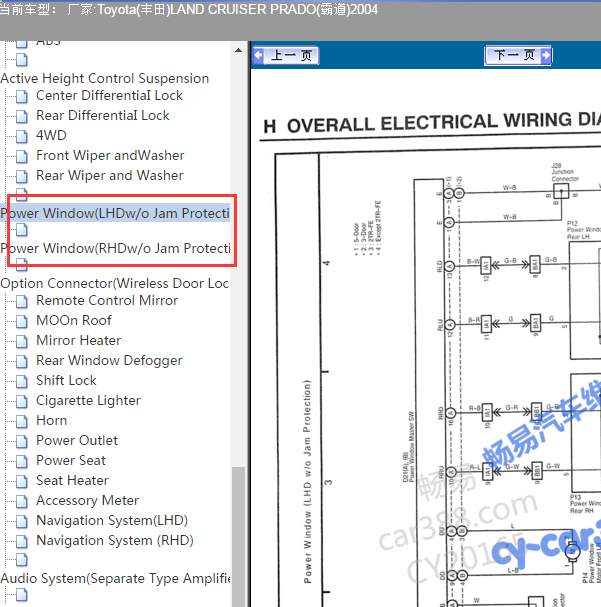Click document icon beside Rear Window Defogger
This screenshot has width=601, height=607.
pyautogui.click(x=22, y=361)
